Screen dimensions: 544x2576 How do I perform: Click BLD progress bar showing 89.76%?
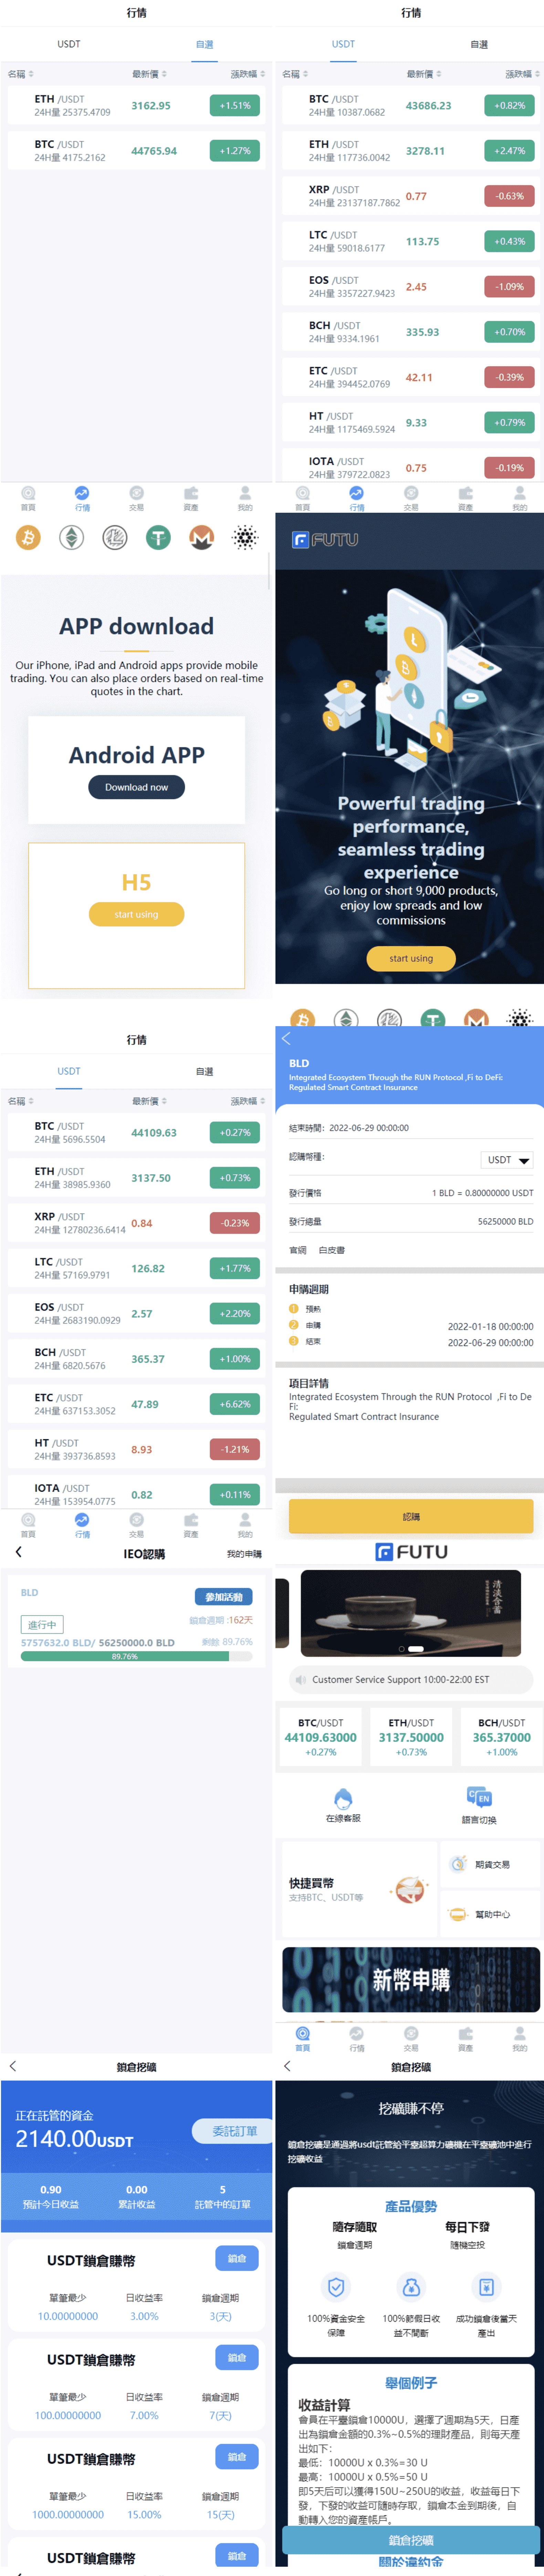tap(137, 1656)
